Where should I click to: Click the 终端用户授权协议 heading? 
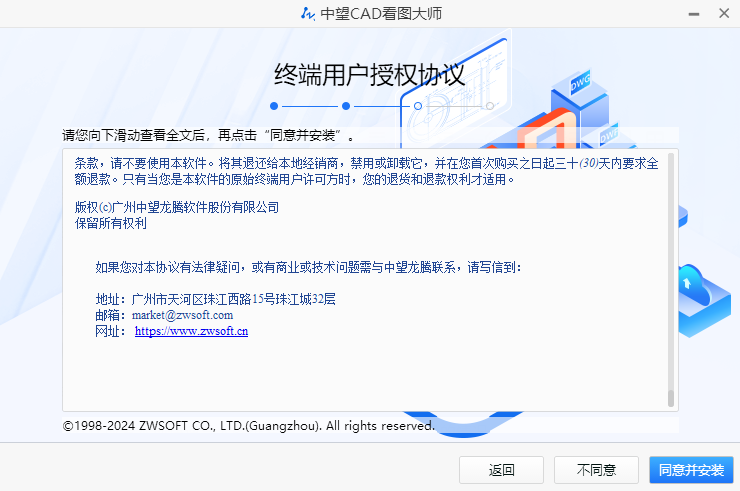(370, 75)
